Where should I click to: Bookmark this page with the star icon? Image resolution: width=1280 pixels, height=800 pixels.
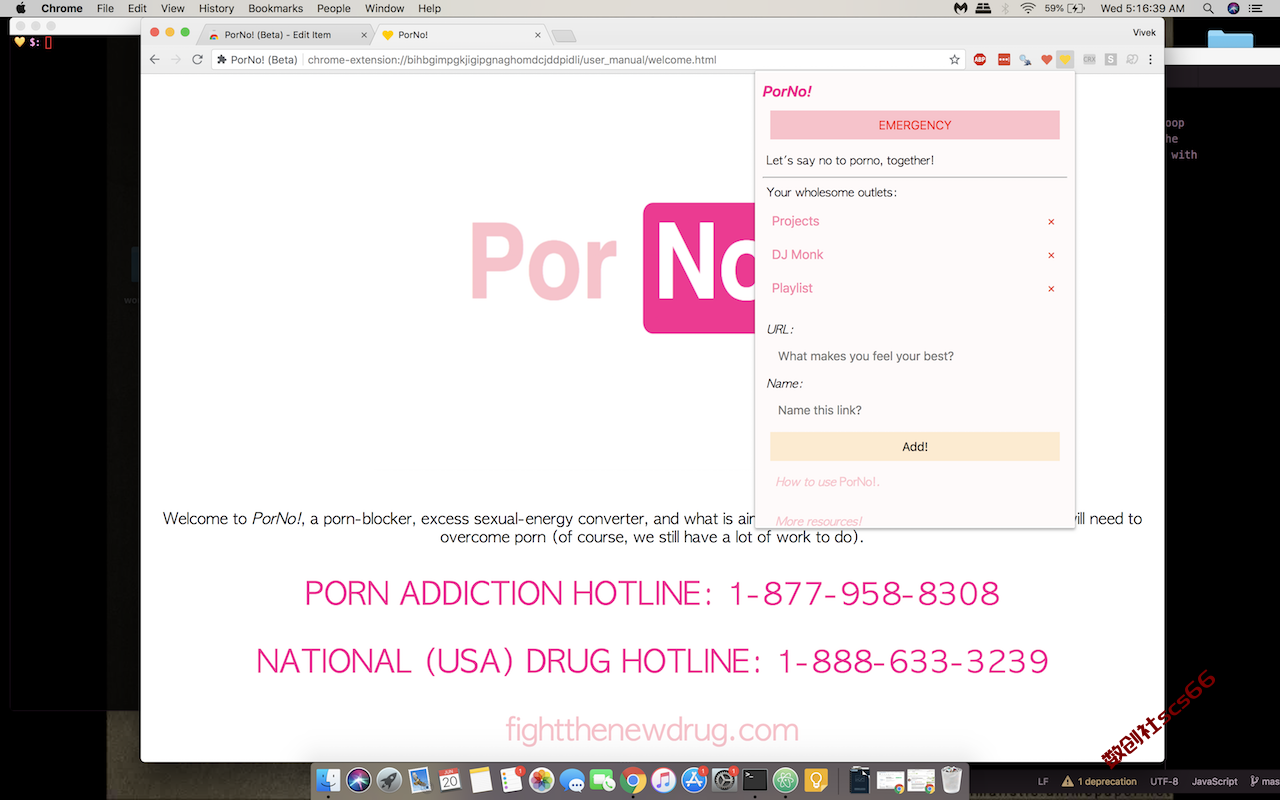coord(955,60)
